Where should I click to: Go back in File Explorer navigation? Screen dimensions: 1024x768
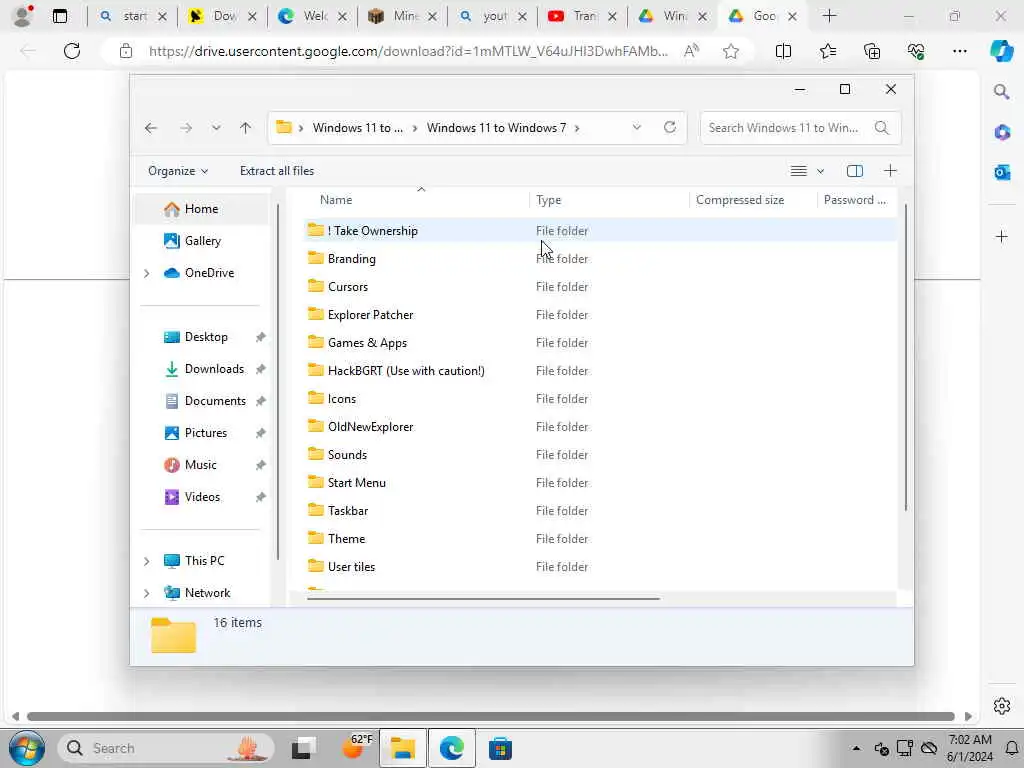[151, 128]
